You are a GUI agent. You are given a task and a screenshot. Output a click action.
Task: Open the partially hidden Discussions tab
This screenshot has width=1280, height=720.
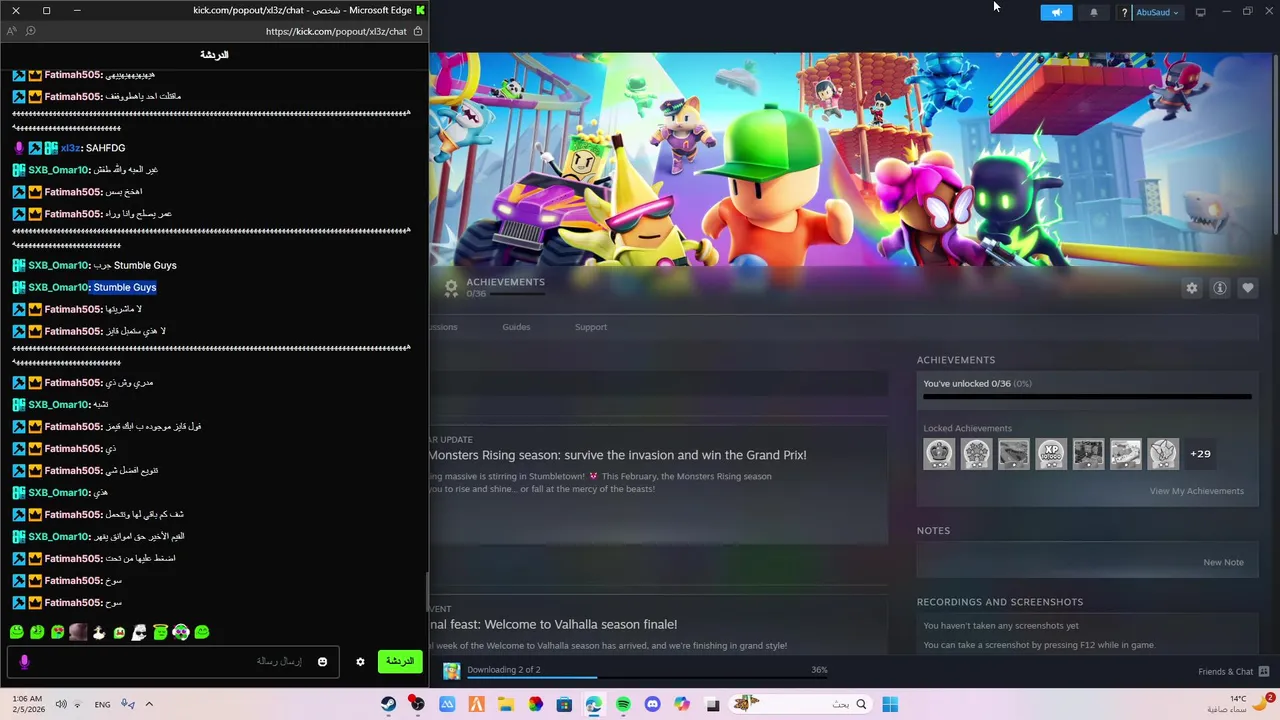point(443,327)
